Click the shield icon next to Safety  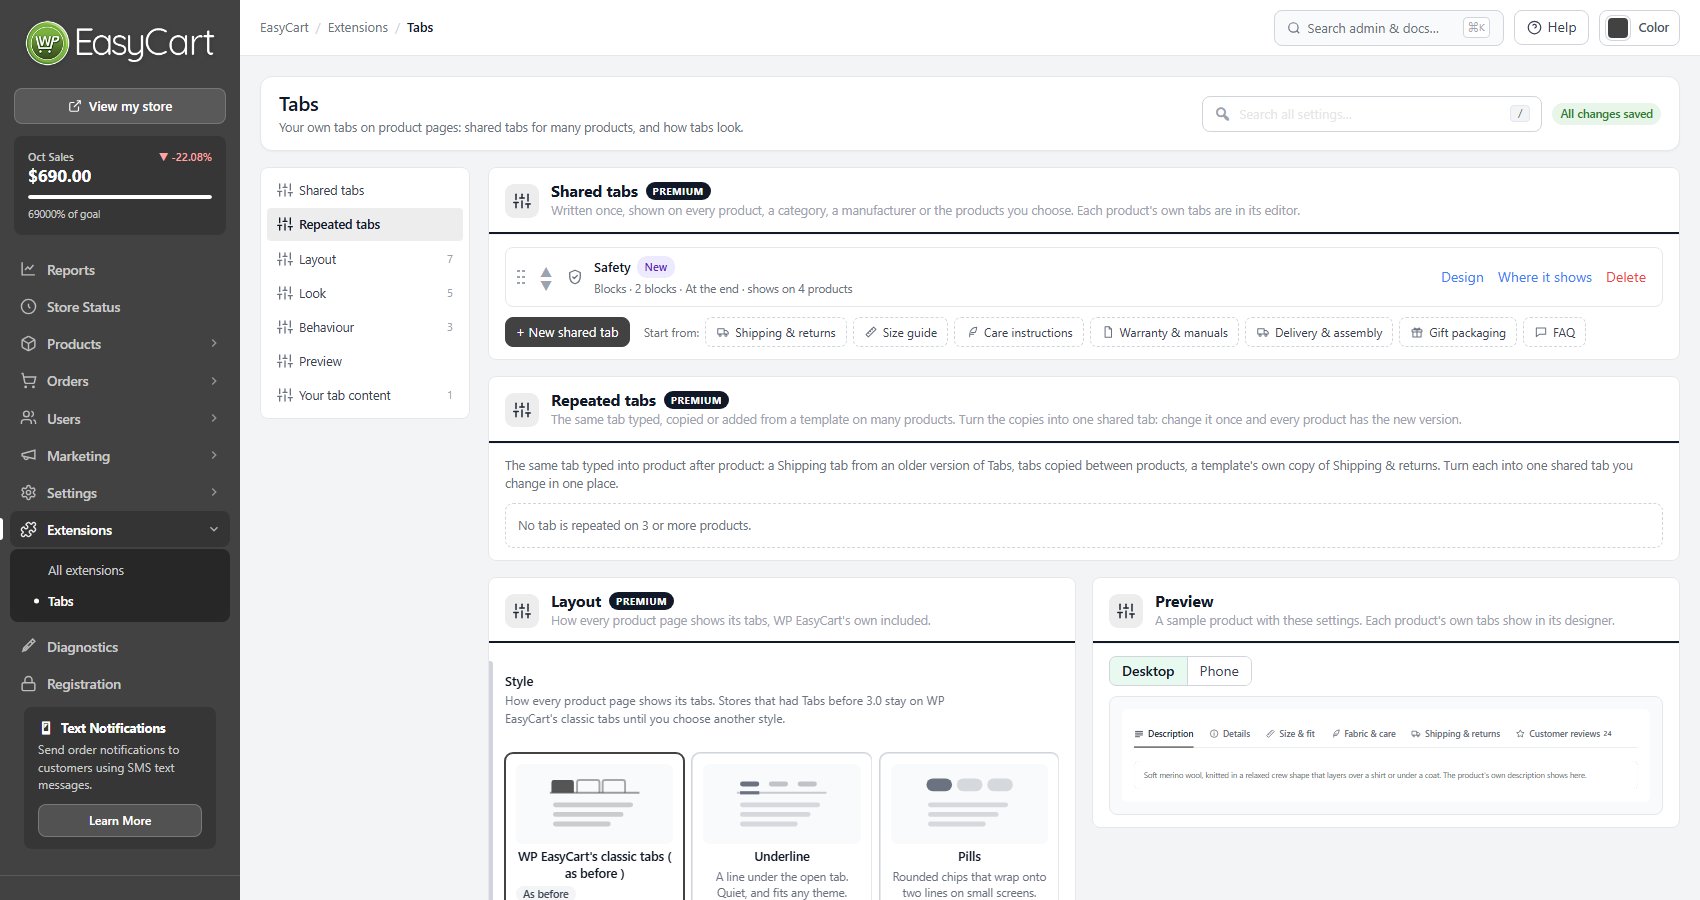[x=575, y=277]
